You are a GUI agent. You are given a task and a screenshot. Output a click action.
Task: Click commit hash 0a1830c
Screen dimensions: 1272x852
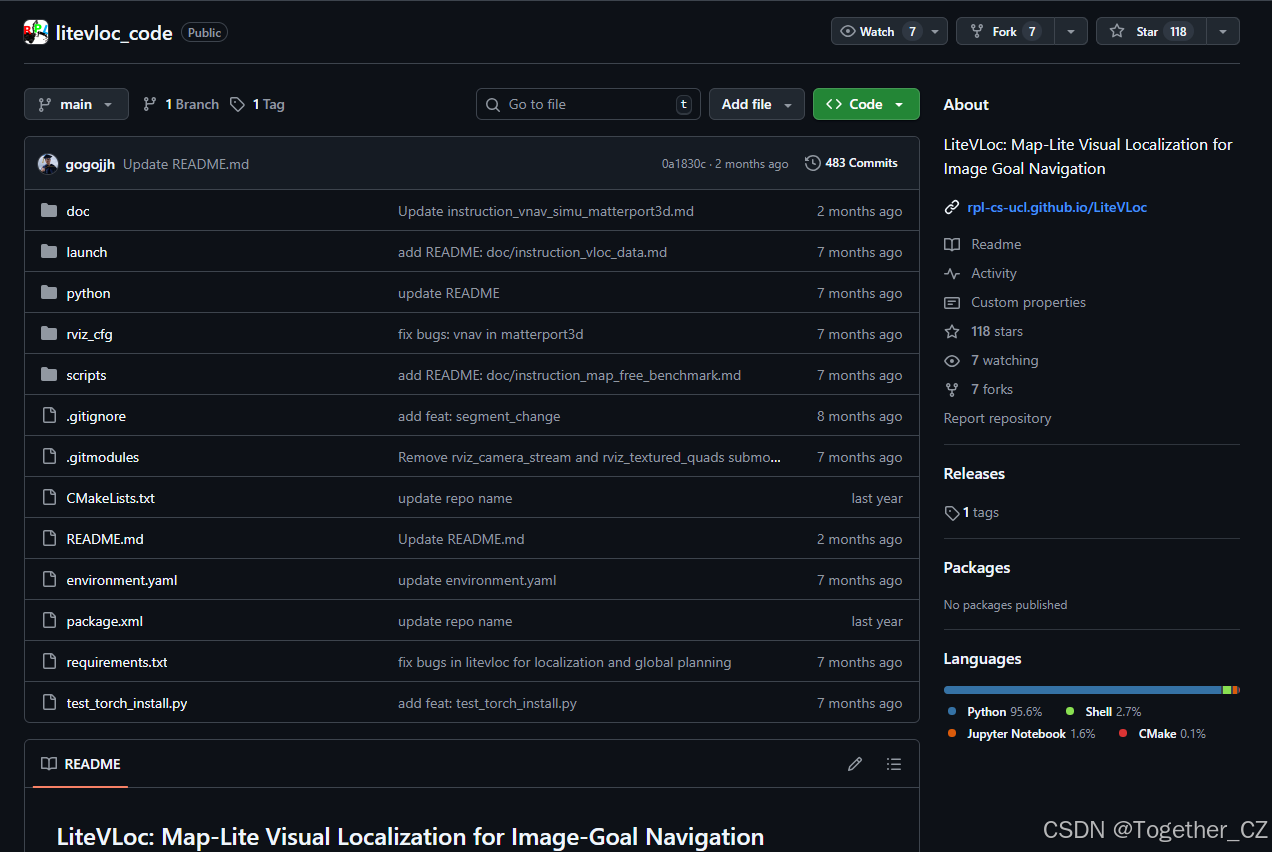coord(684,164)
